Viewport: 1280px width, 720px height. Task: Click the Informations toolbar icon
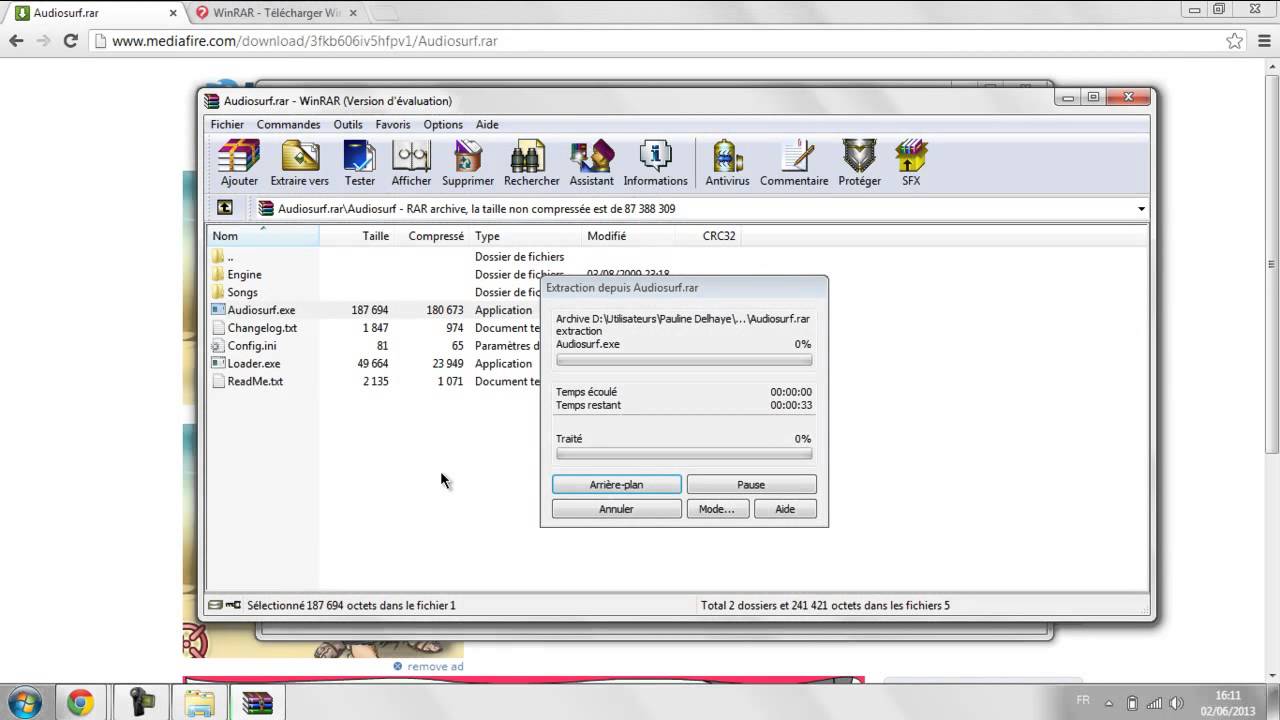tap(655, 163)
